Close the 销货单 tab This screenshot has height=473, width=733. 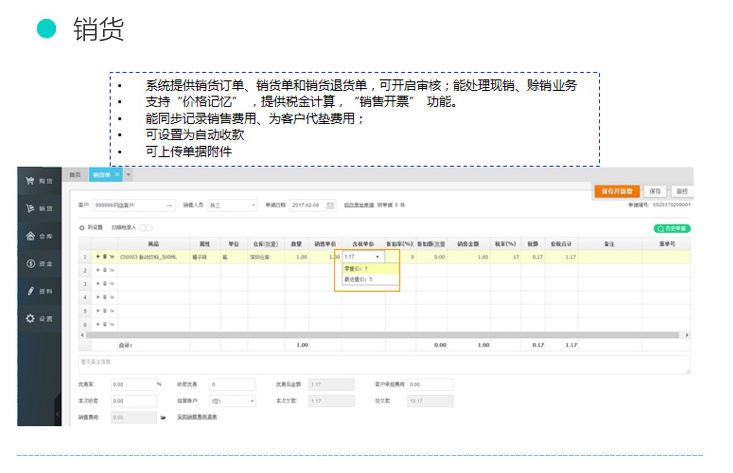117,175
